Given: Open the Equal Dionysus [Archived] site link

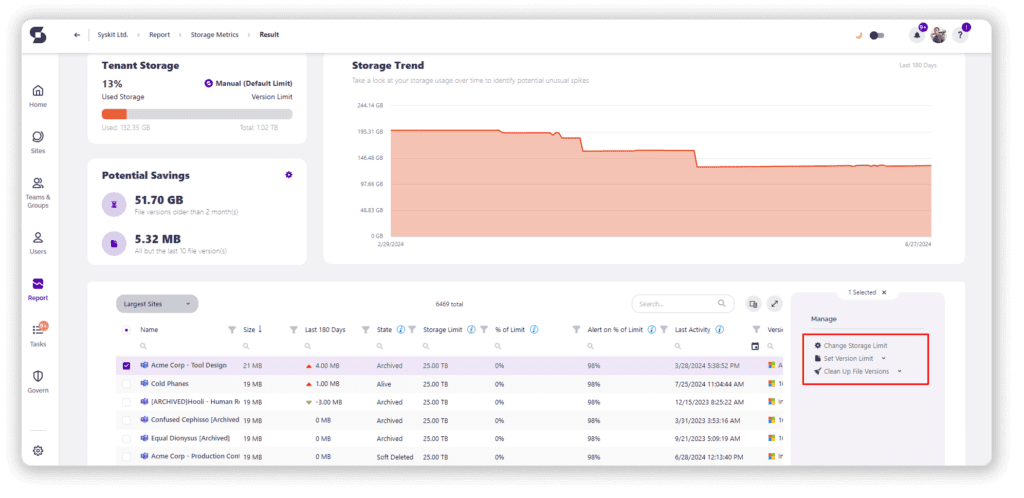Looking at the screenshot, I should pos(190,438).
